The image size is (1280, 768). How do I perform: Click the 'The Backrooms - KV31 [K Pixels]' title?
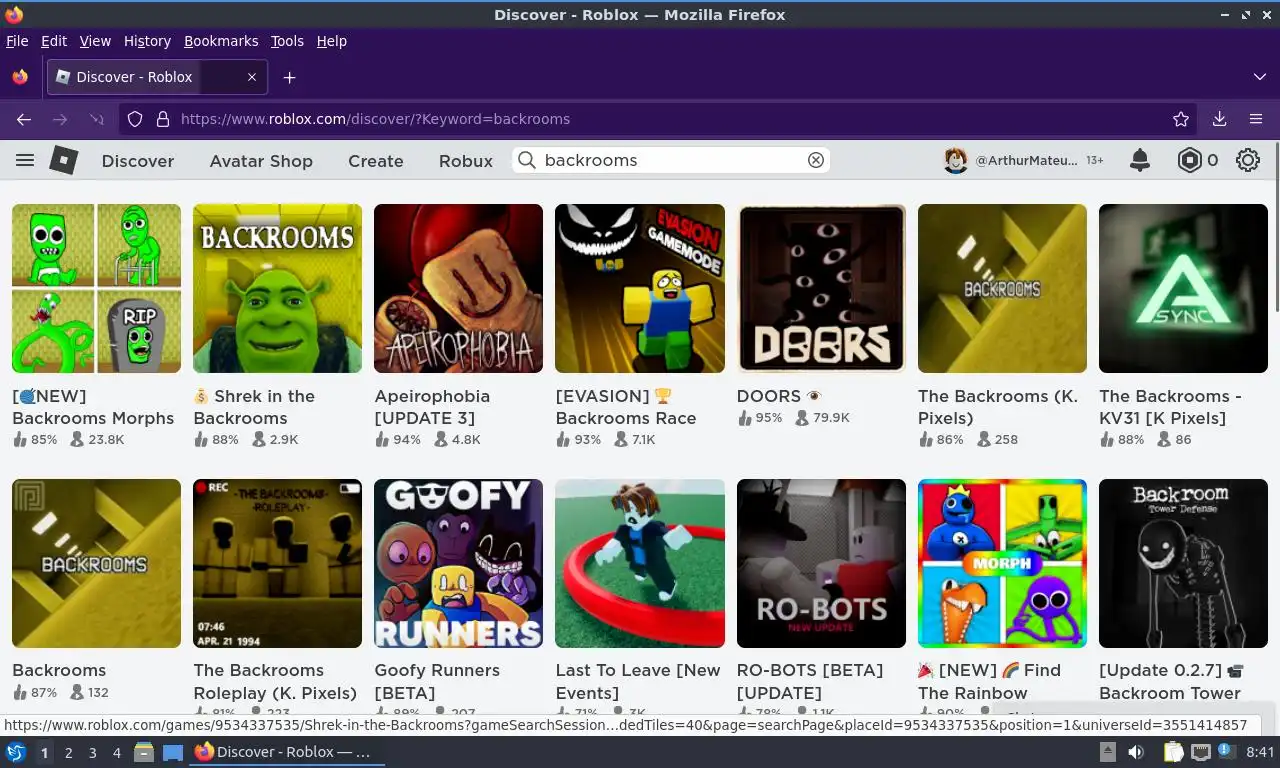[1170, 407]
